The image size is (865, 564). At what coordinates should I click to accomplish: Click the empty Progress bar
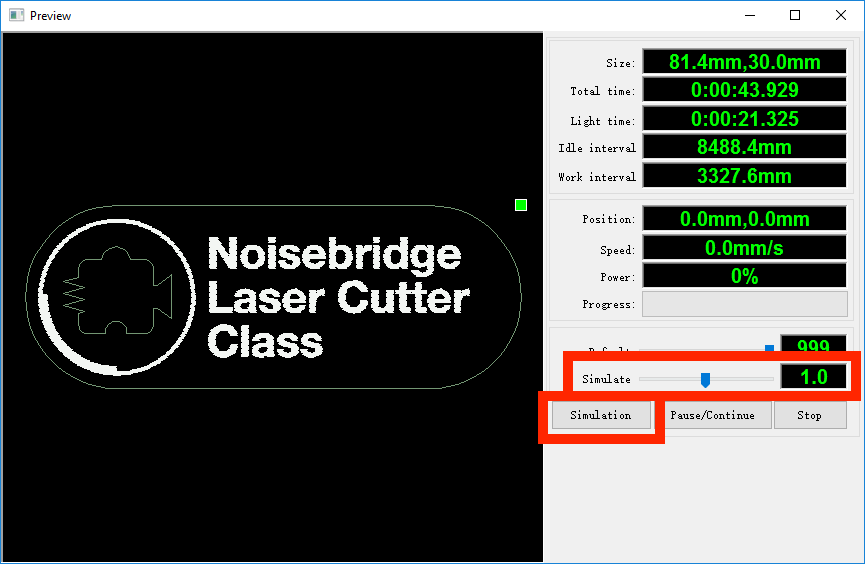click(744, 304)
